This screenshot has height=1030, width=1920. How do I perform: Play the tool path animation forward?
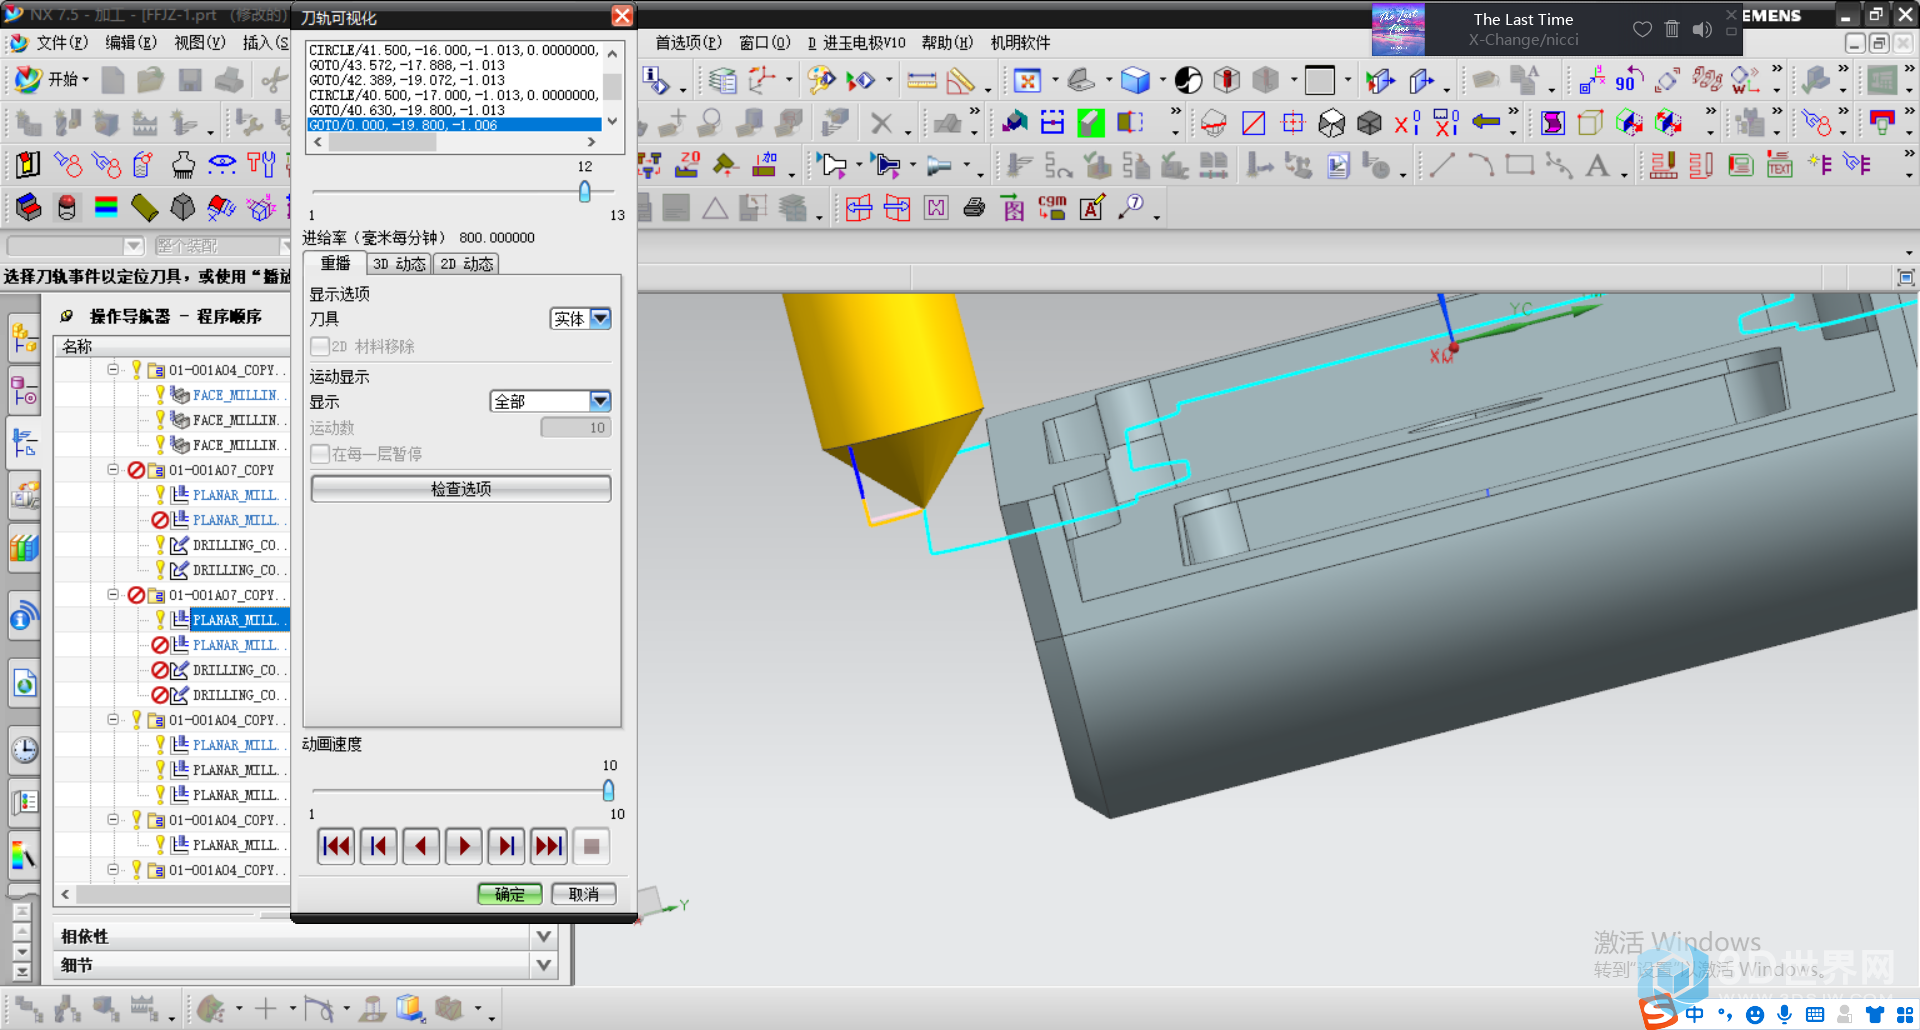[464, 846]
